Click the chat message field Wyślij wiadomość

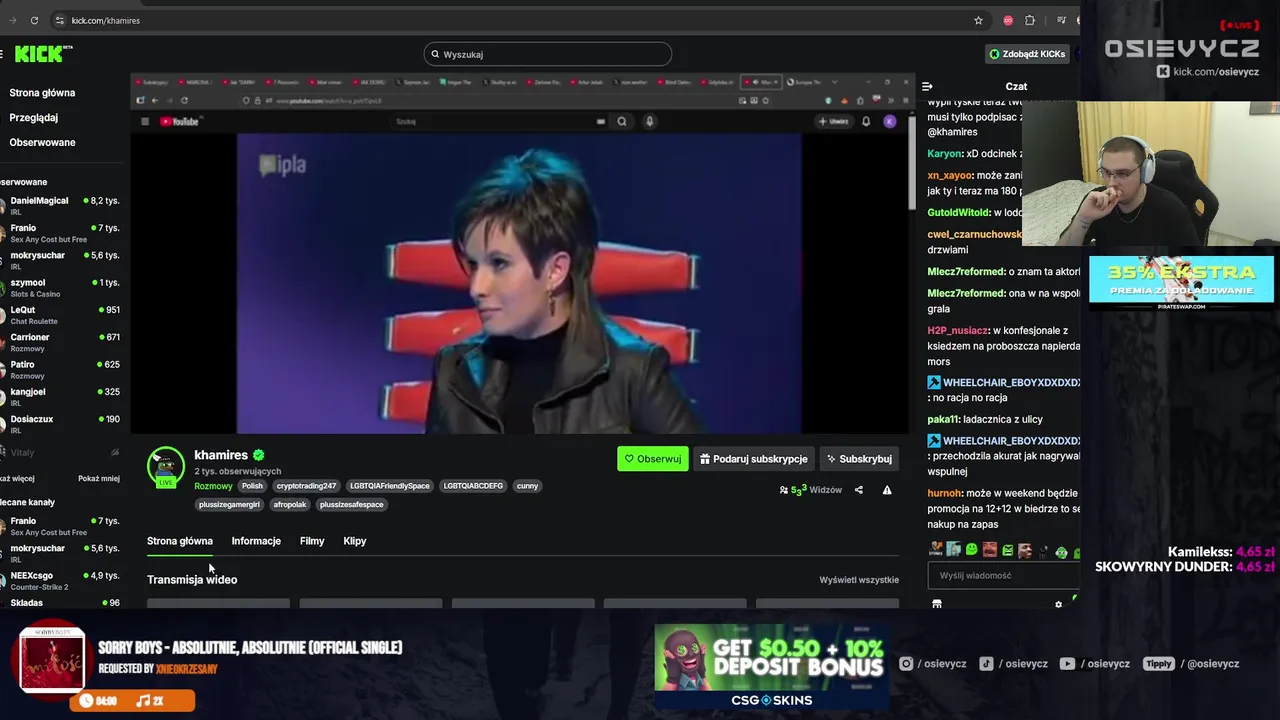1004,575
